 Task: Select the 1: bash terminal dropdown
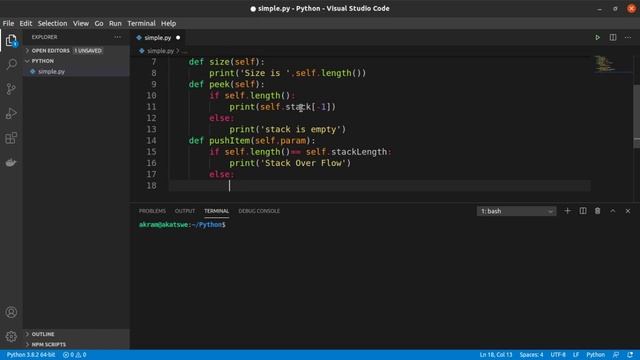(x=516, y=211)
